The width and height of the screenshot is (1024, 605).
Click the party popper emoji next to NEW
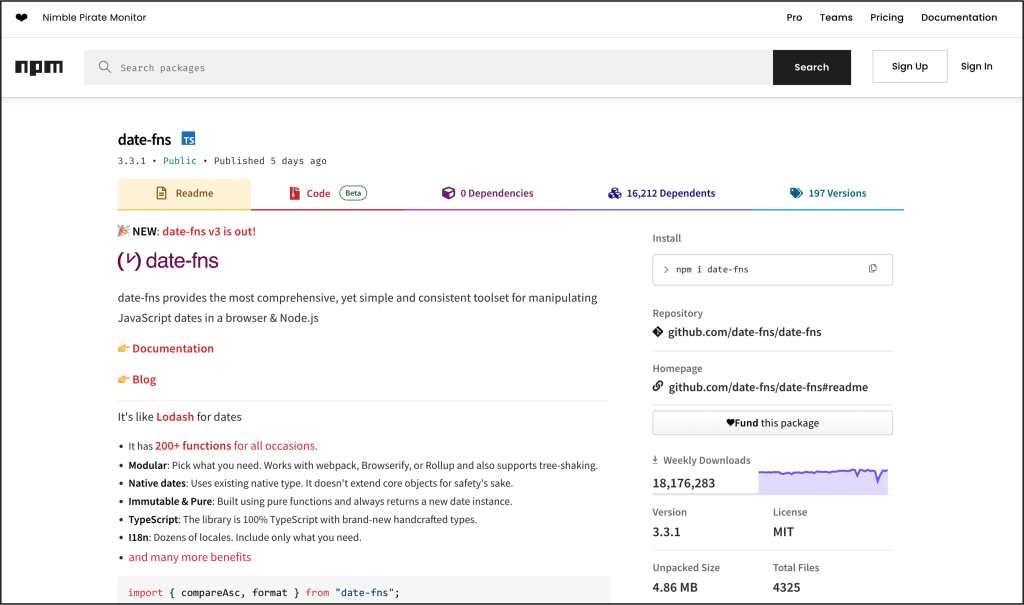[x=123, y=231]
